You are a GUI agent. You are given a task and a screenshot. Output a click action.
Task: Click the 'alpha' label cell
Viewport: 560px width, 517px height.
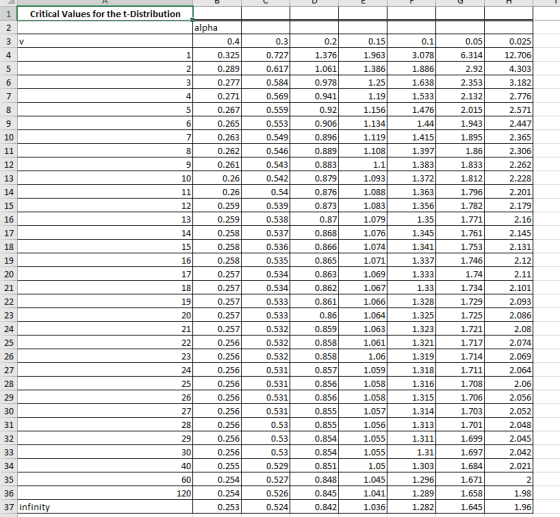coord(217,27)
